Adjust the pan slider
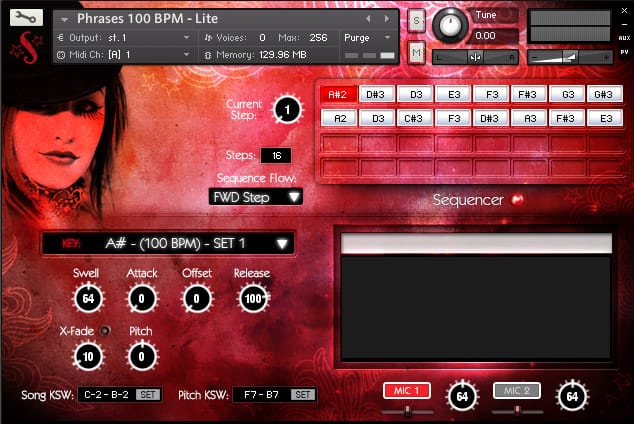Viewport: 634px width, 424px height. click(x=475, y=58)
